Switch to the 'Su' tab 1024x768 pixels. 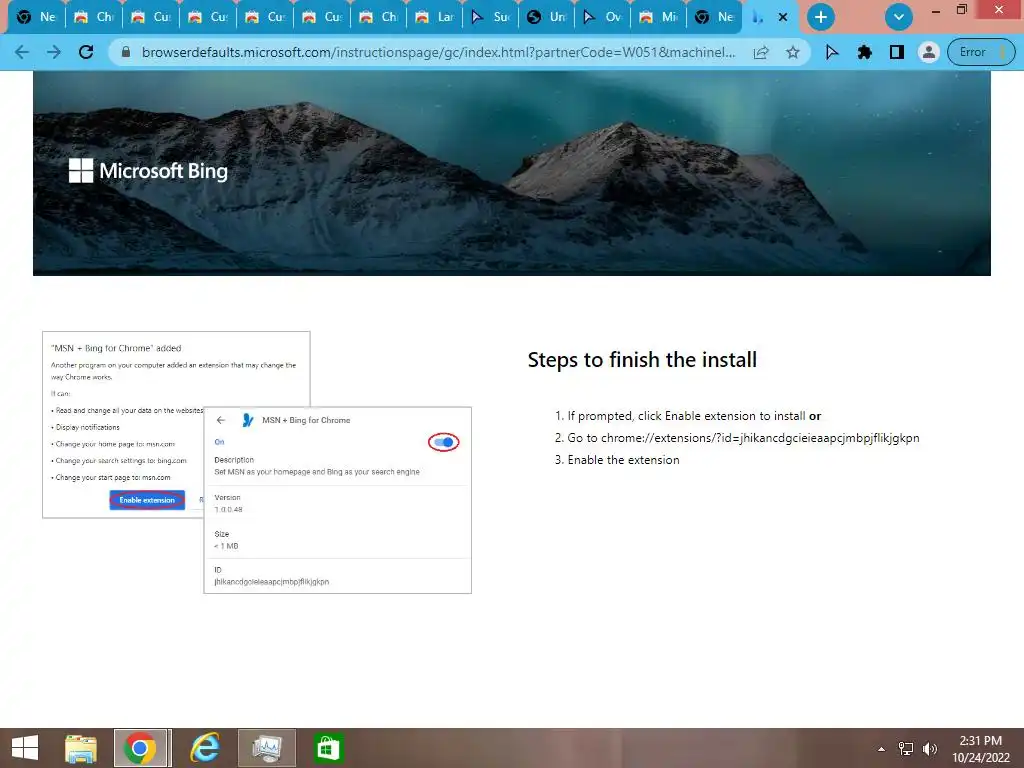tap(492, 17)
